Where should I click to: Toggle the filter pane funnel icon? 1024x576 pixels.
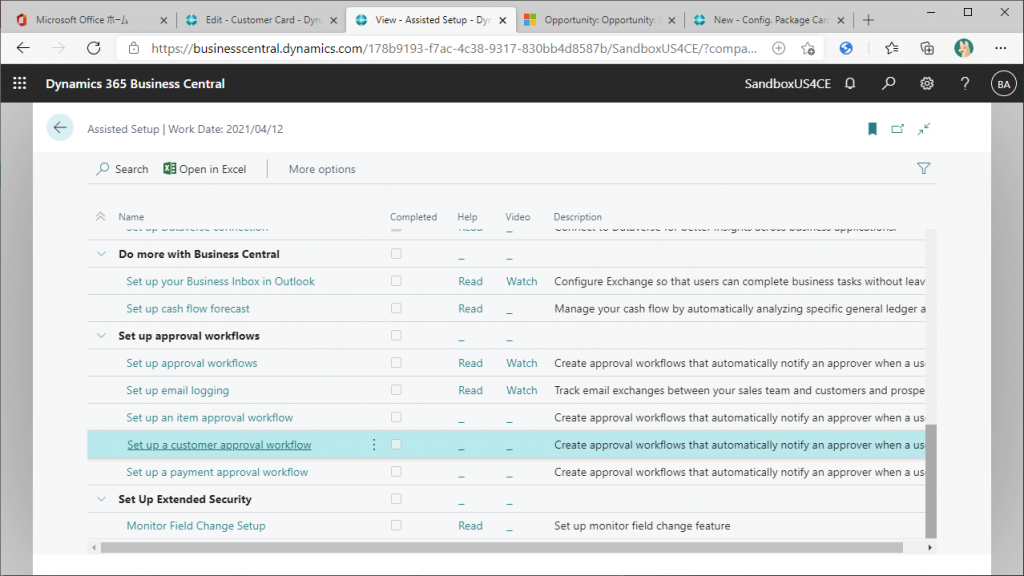tap(923, 168)
